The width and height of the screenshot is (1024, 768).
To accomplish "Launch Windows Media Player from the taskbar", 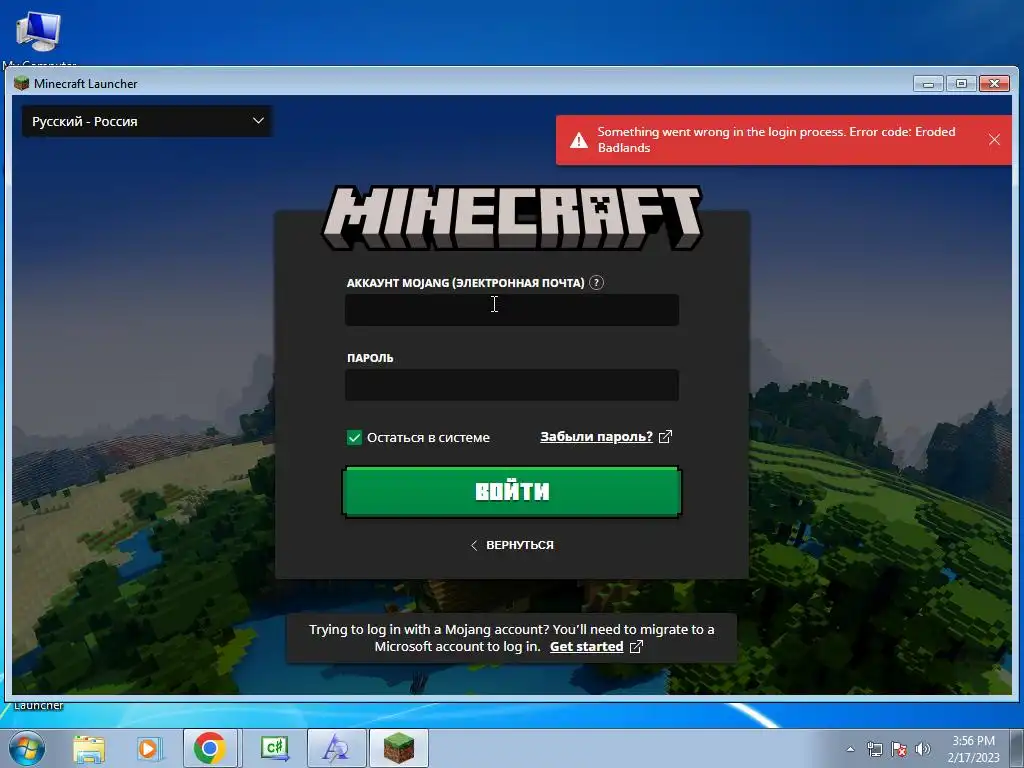I will [x=148, y=749].
